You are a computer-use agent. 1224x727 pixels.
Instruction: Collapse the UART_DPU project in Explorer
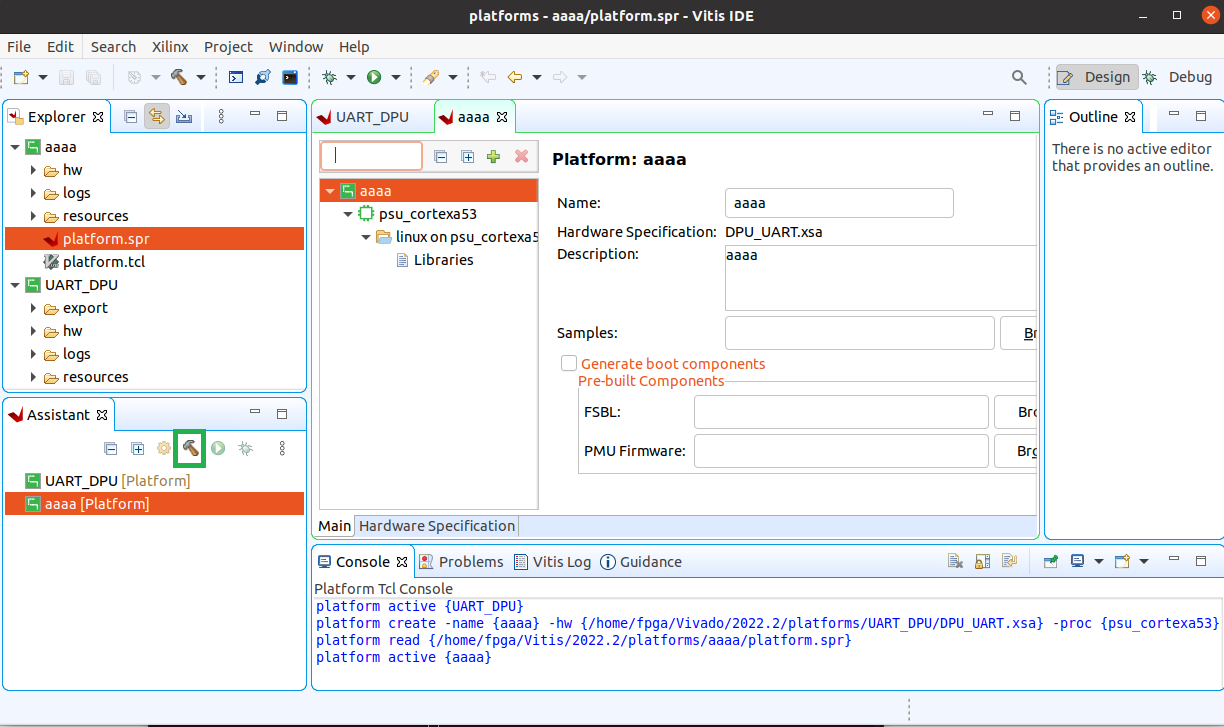click(15, 285)
